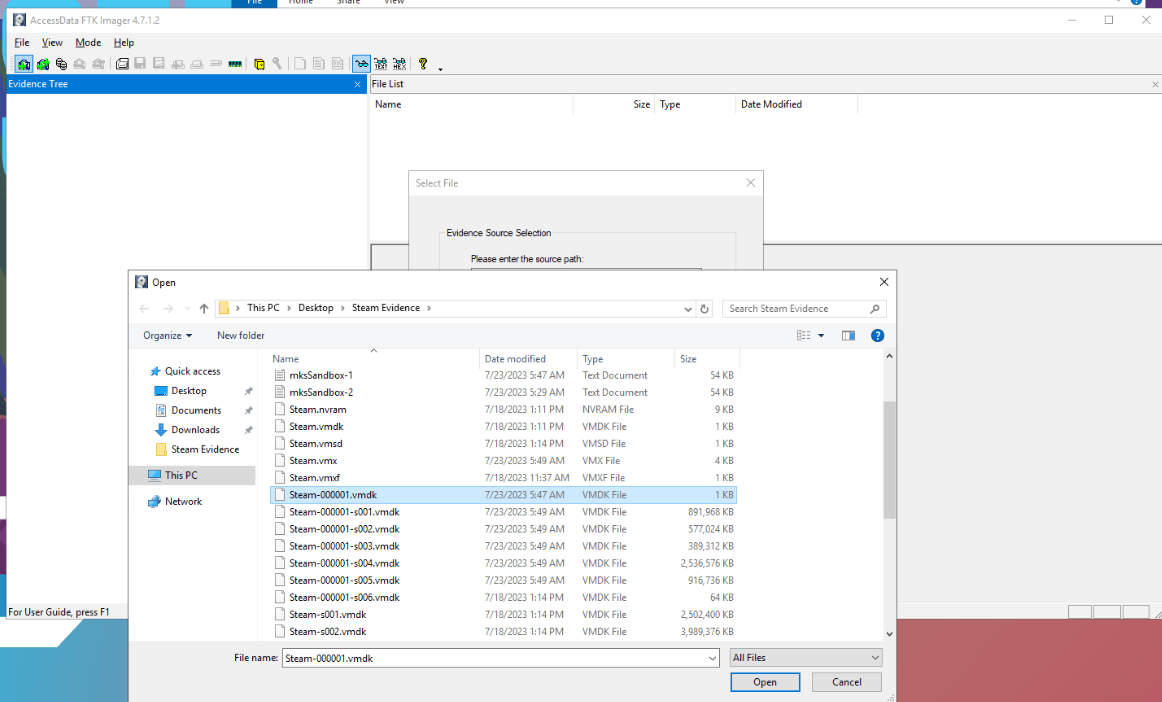The width and height of the screenshot is (1162, 702).
Task: Click the Open button
Action: [x=765, y=682]
